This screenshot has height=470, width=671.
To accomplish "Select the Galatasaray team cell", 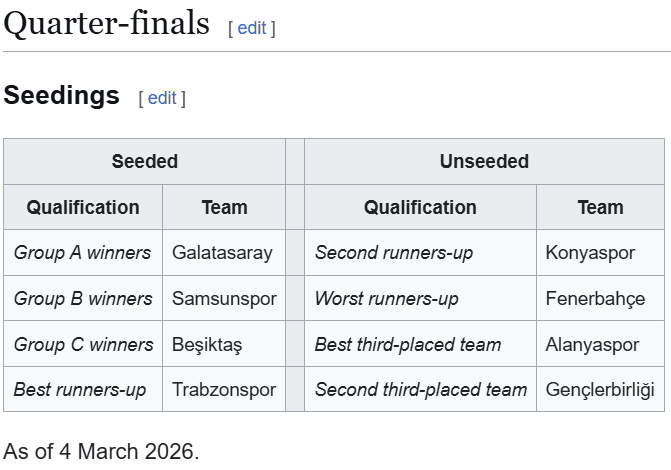I will pyautogui.click(x=222, y=253).
